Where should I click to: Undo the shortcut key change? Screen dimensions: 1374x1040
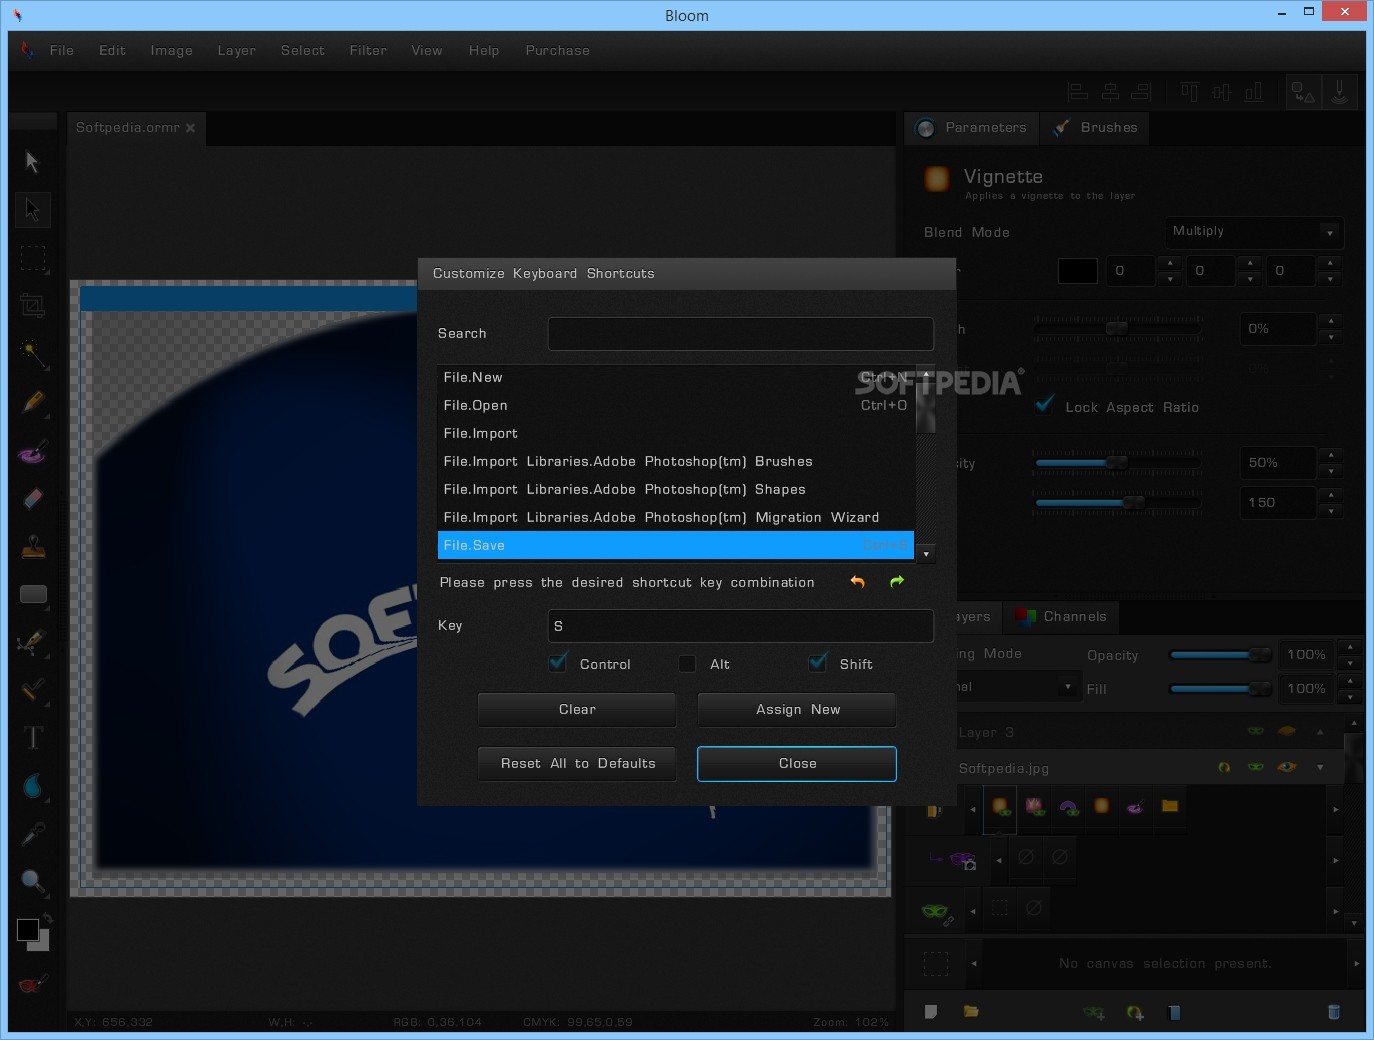pyautogui.click(x=857, y=582)
